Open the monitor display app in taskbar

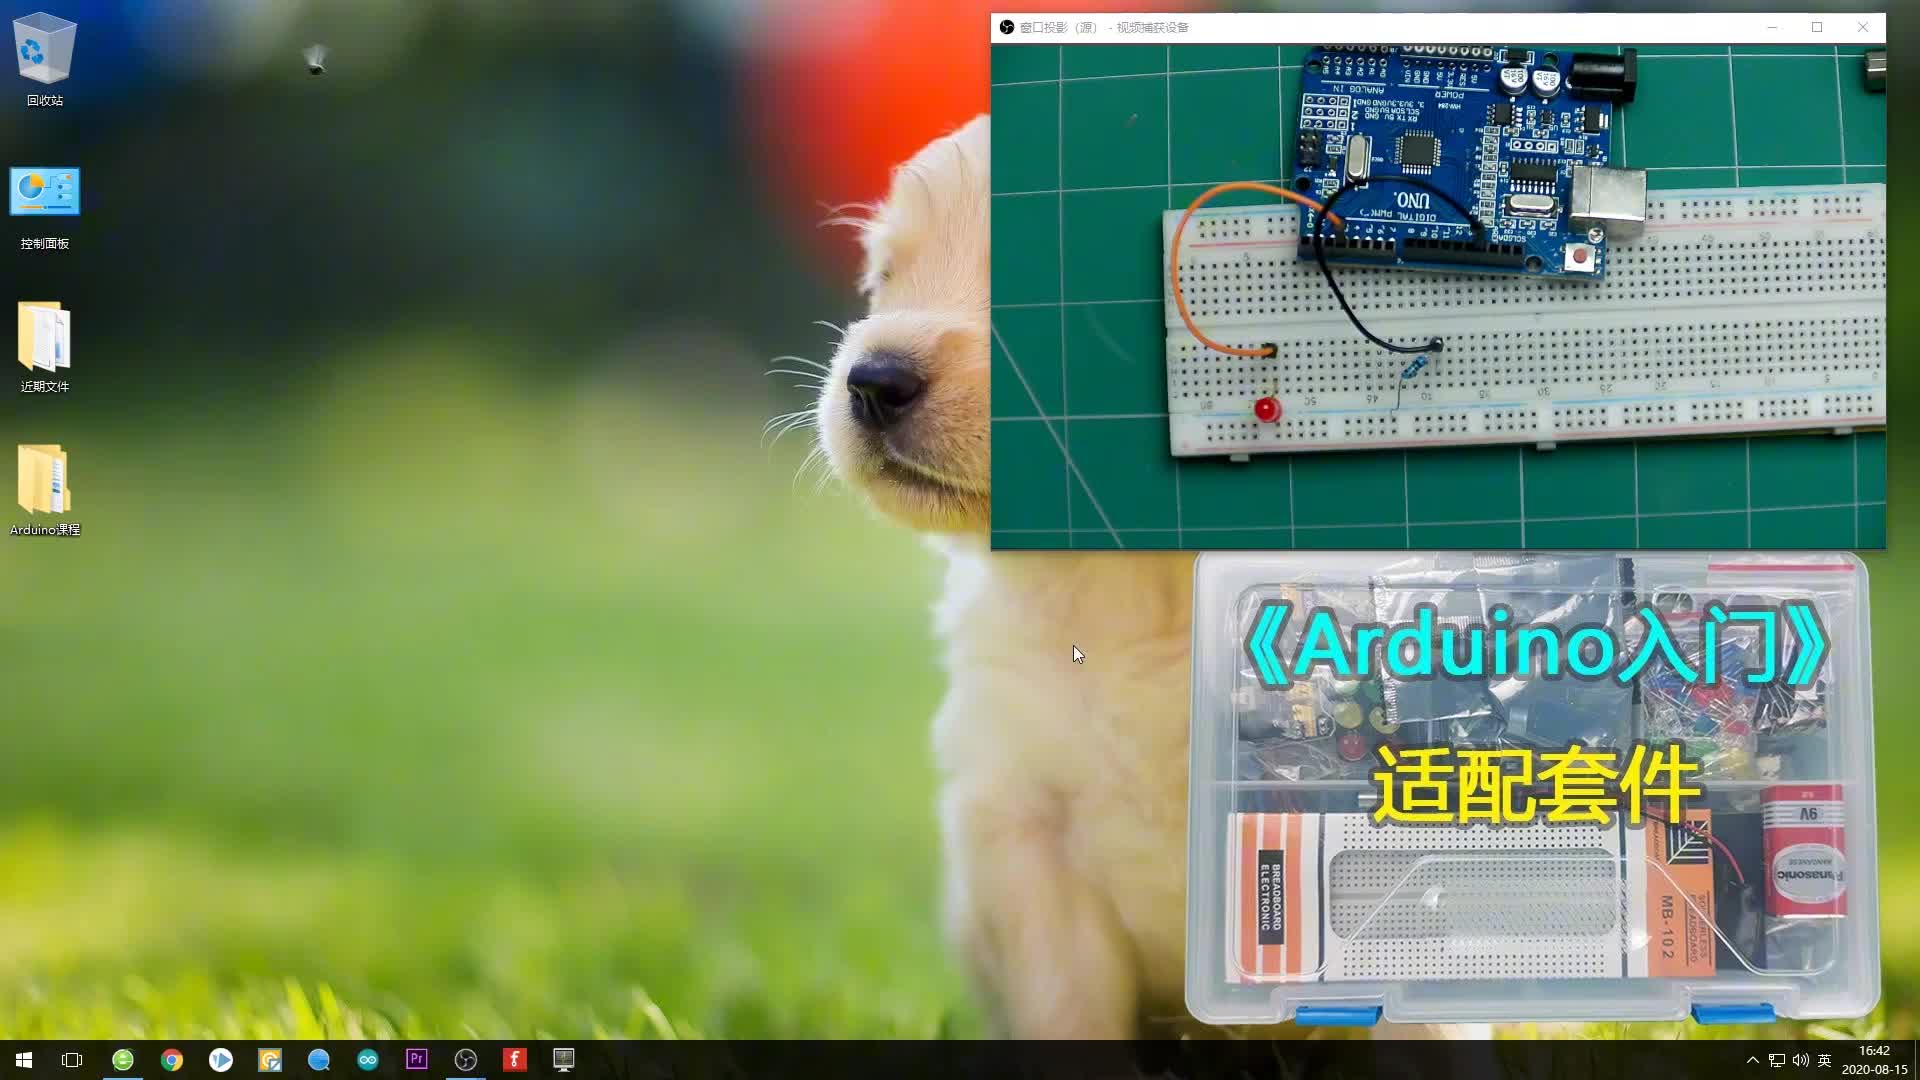[564, 1060]
